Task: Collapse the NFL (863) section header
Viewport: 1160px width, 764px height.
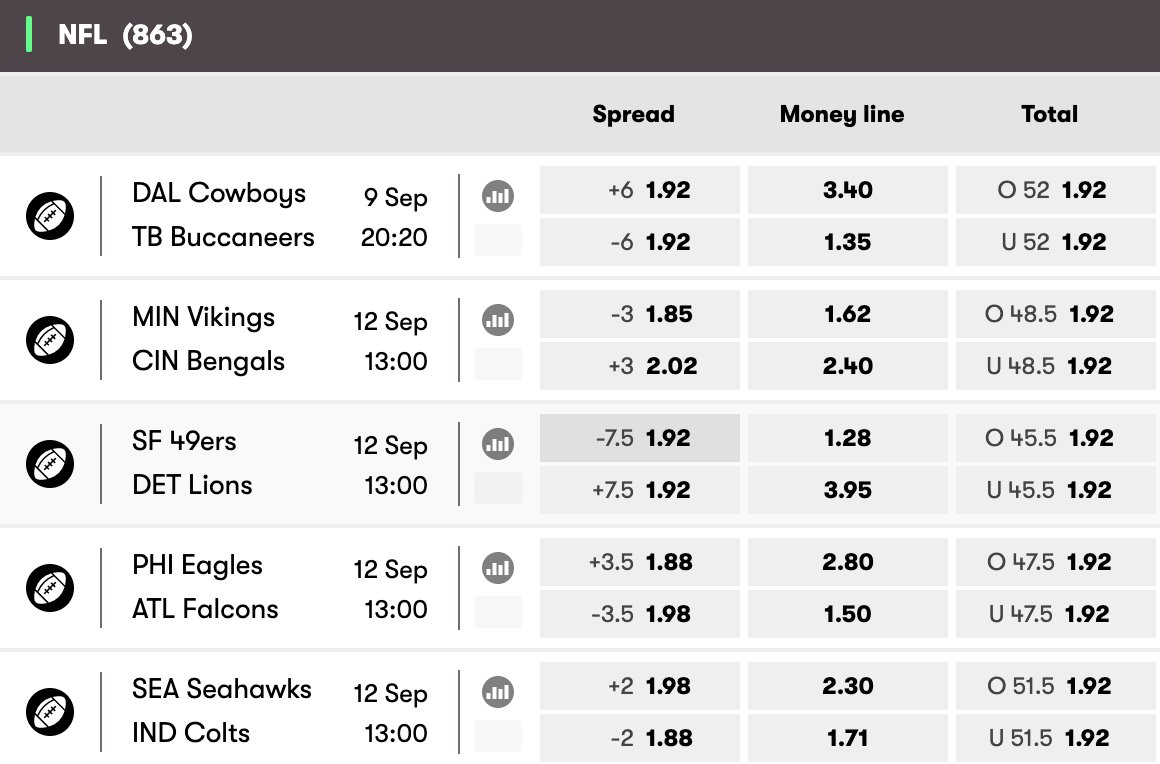Action: pos(580,36)
